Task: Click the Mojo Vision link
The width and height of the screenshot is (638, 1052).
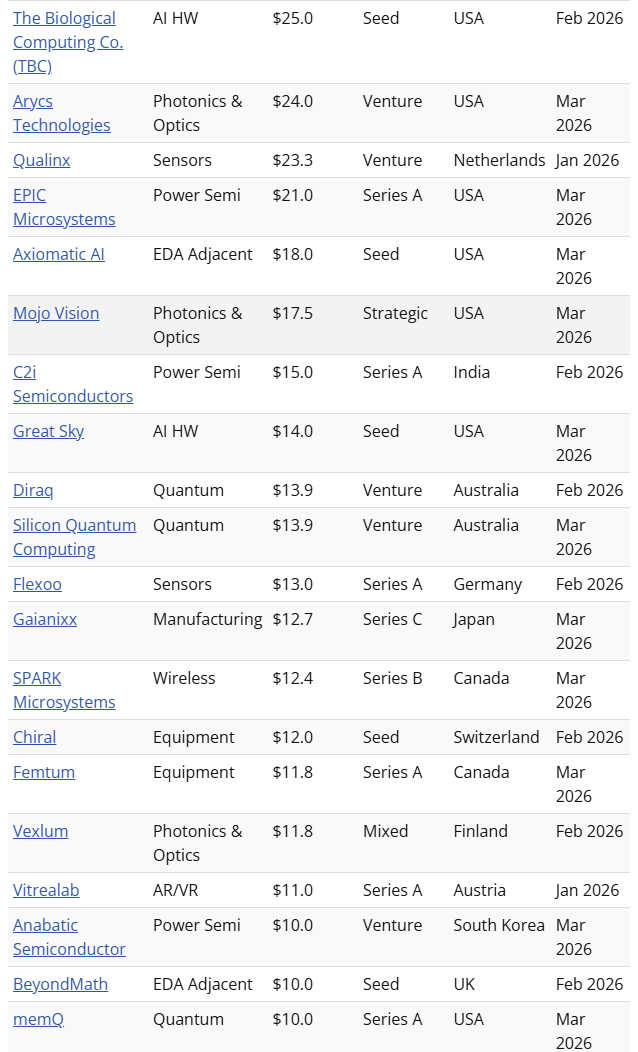Action: [x=56, y=313]
